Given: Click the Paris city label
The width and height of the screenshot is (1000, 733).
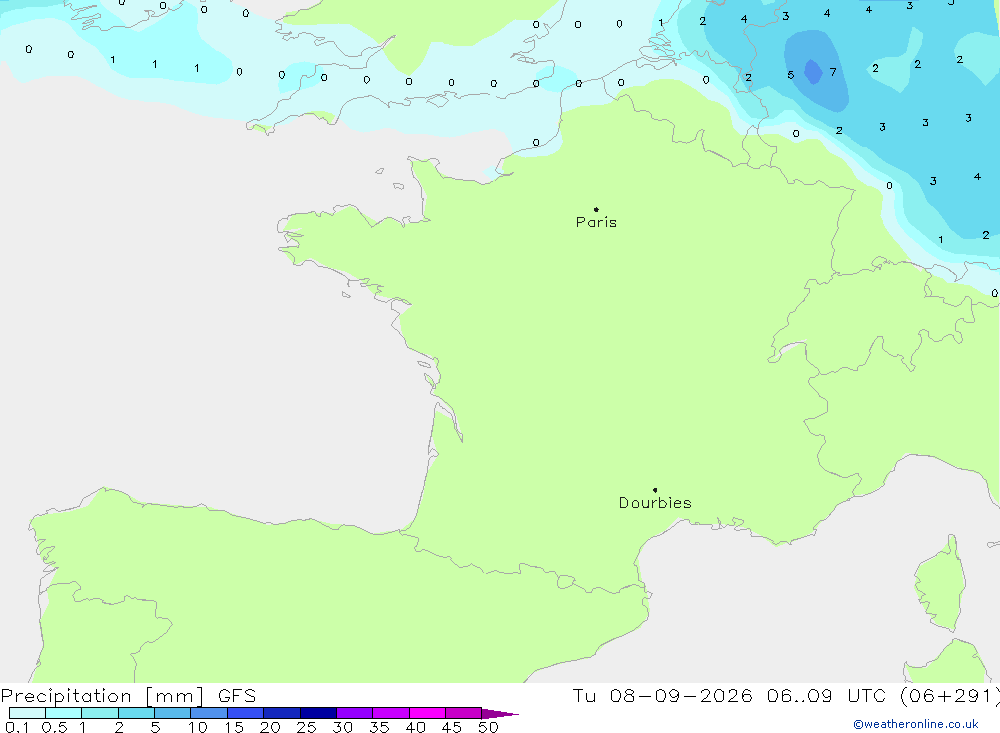Looking at the screenshot, I should (596, 222).
